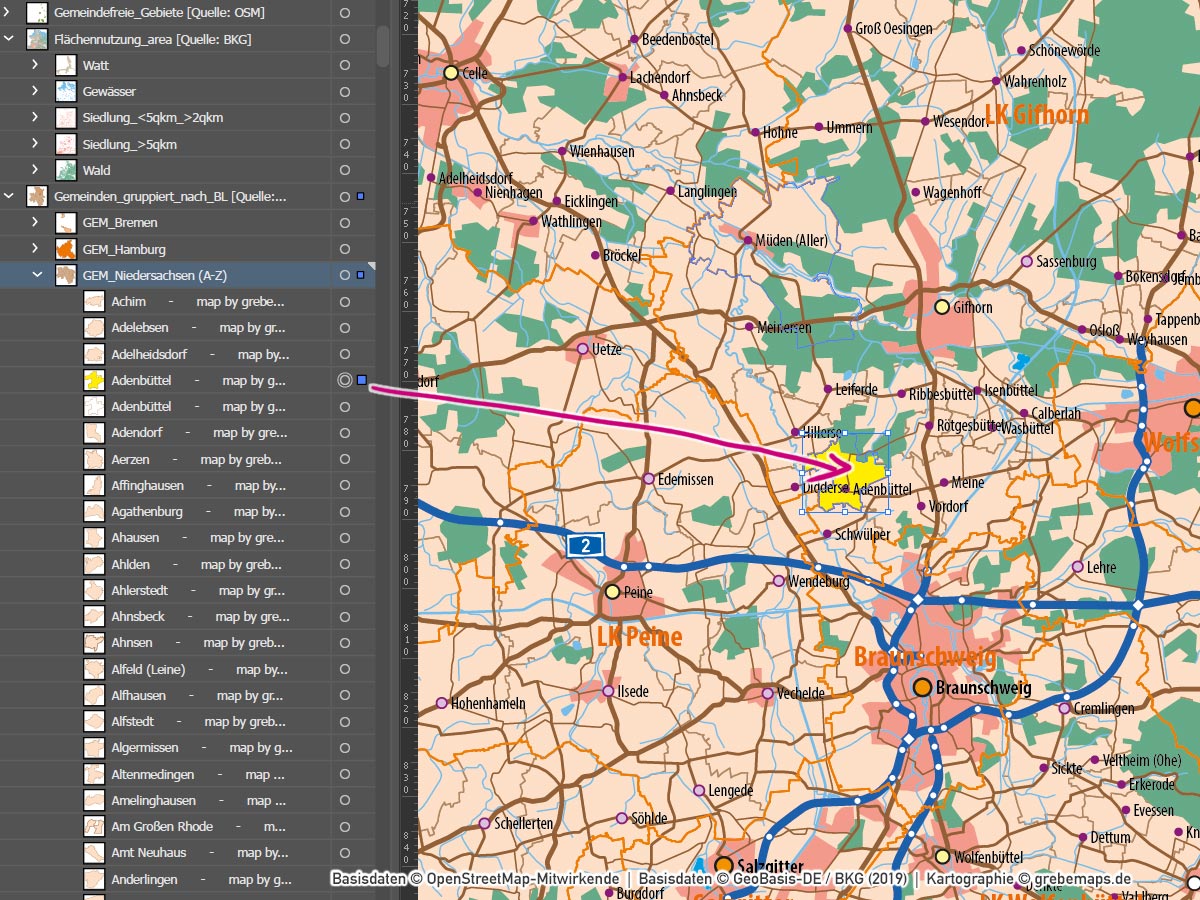Expand the Siedlung_>5qkm sublayer
The image size is (1200, 900).
click(36, 144)
